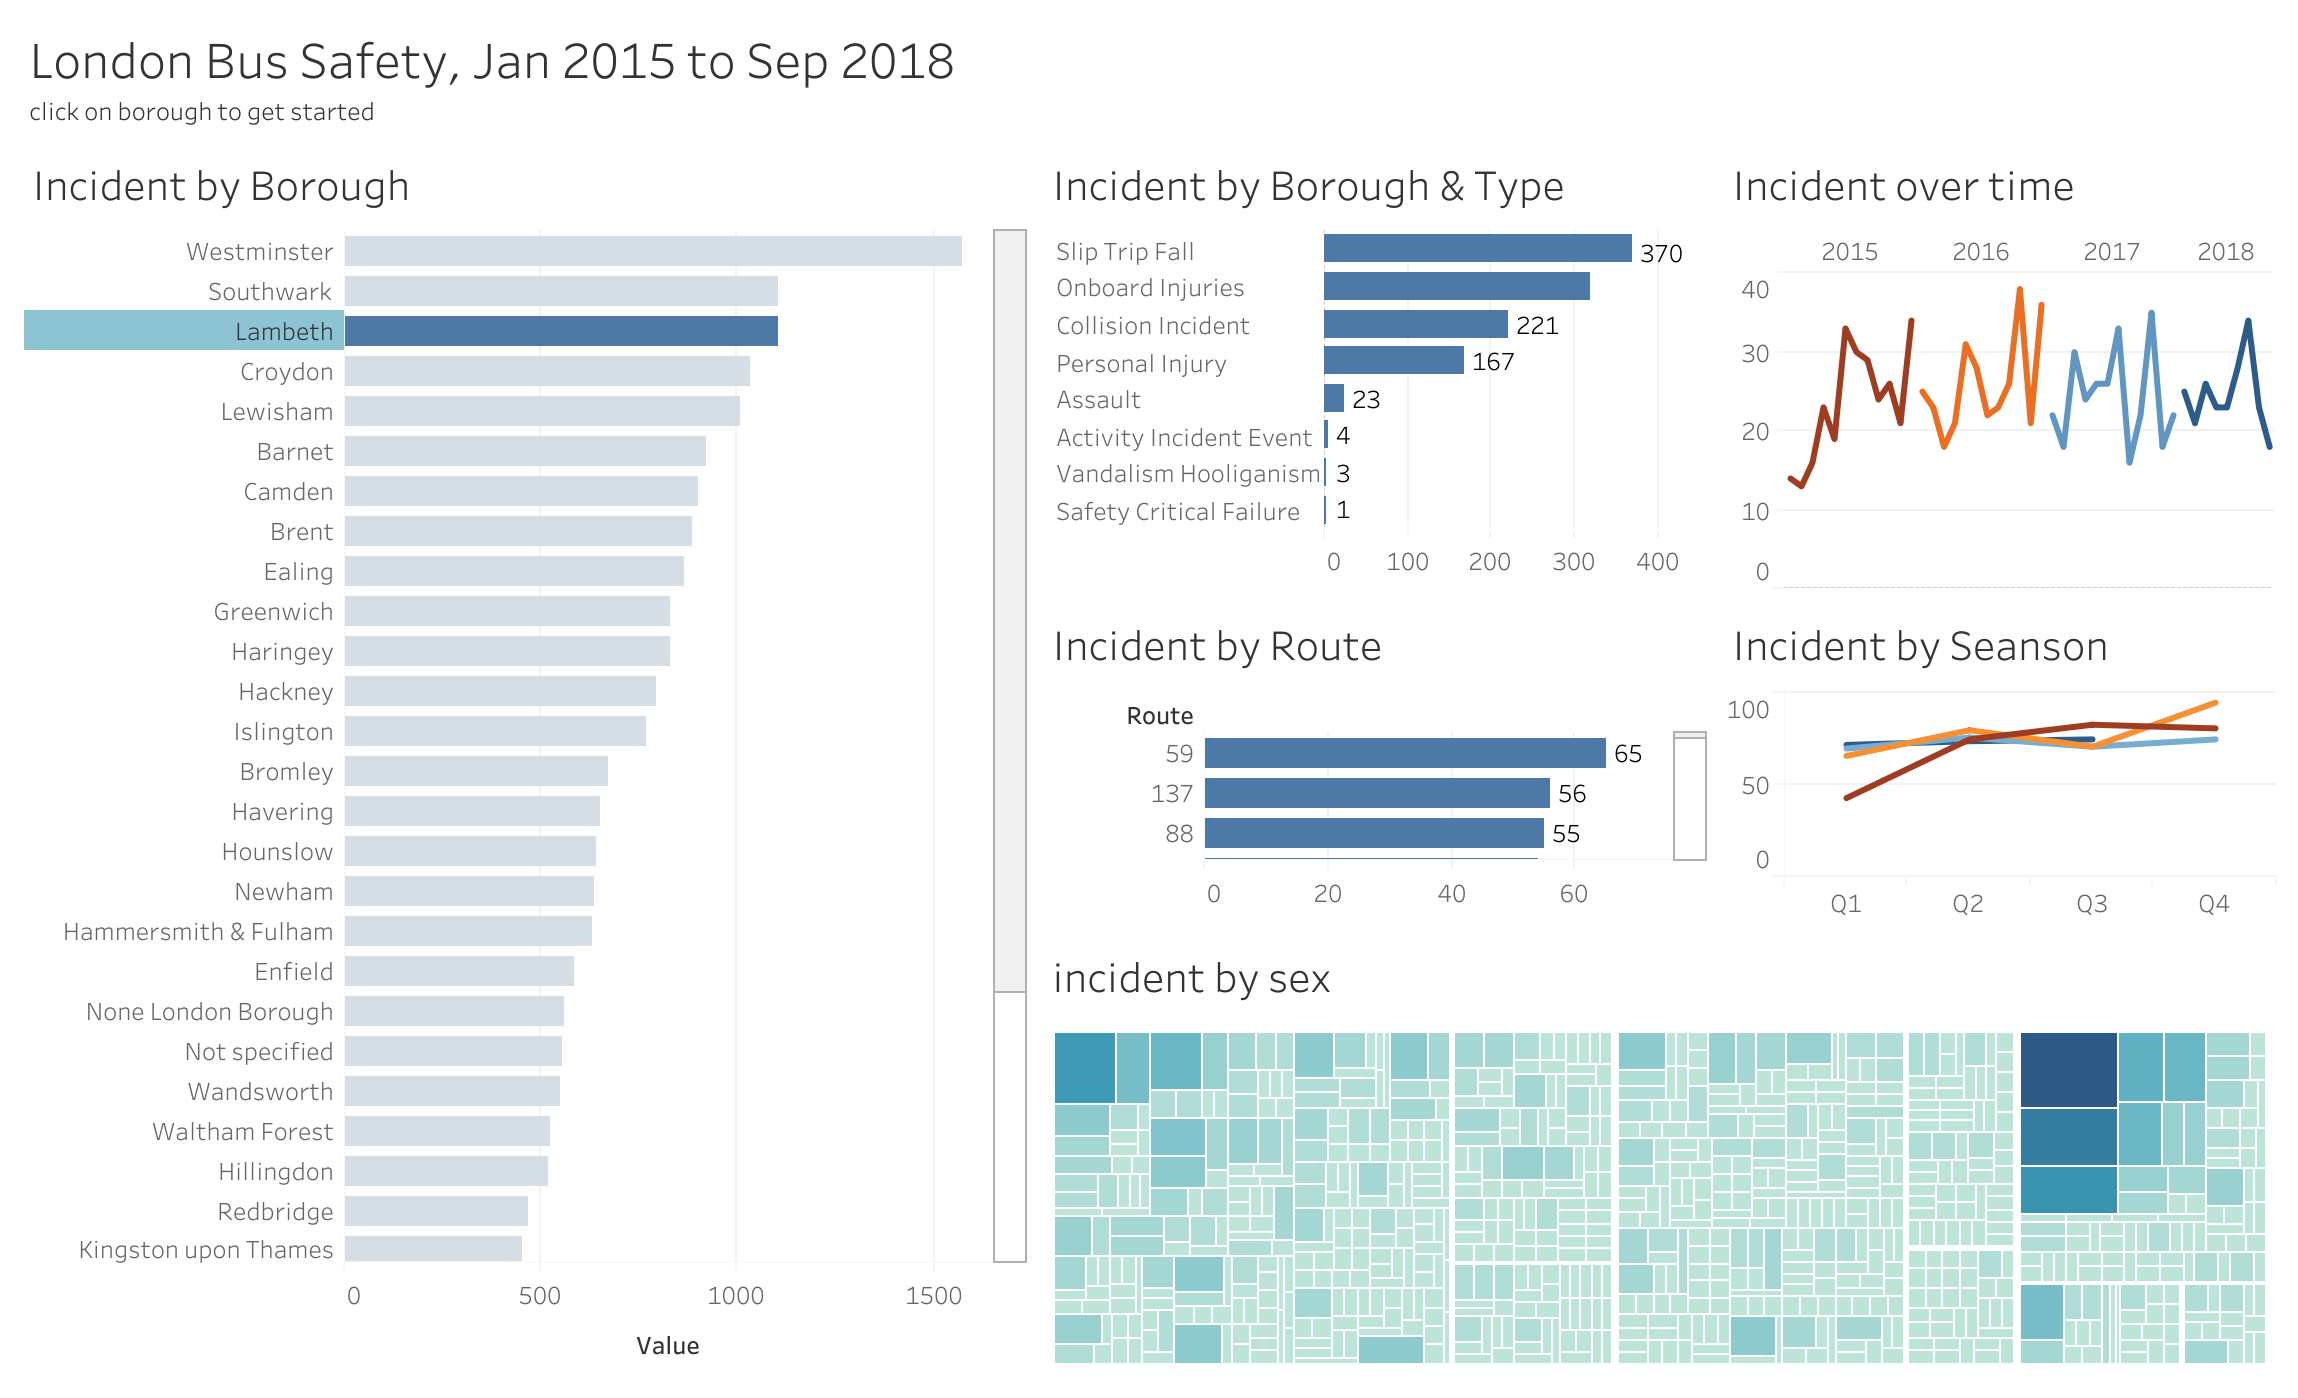Click Kingston upon Thames label
The width and height of the screenshot is (2298, 1398).
click(206, 1250)
